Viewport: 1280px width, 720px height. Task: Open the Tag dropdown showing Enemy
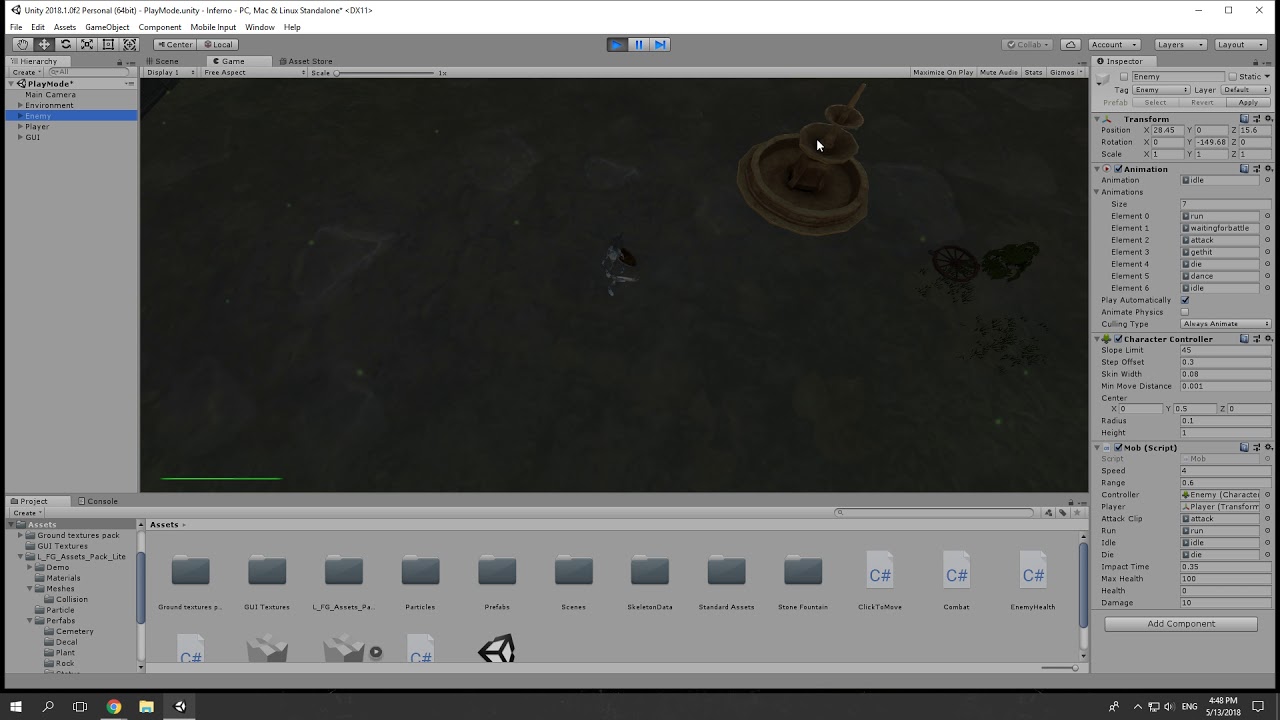pos(1161,90)
